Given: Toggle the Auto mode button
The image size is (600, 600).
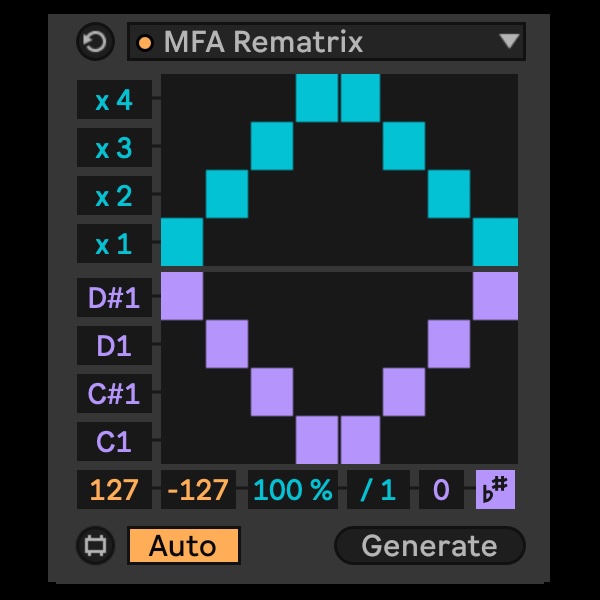Looking at the screenshot, I should click(x=184, y=546).
